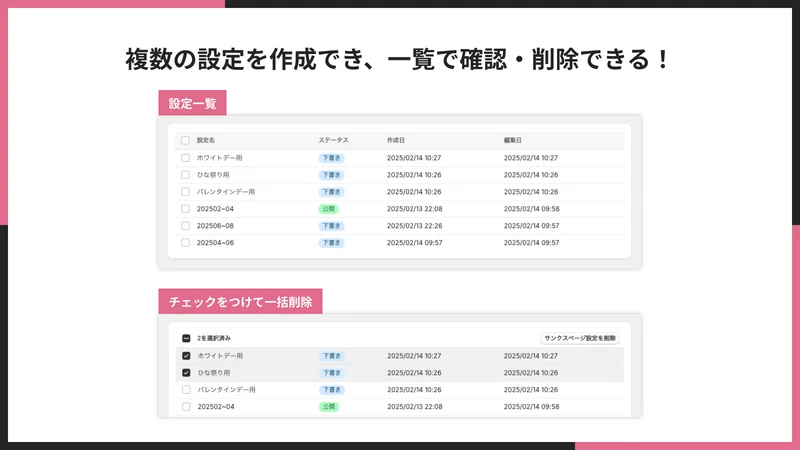Click 編集日 2025/02/14 09:57 of 202506~08
This screenshot has width=800, height=450.
click(532, 226)
